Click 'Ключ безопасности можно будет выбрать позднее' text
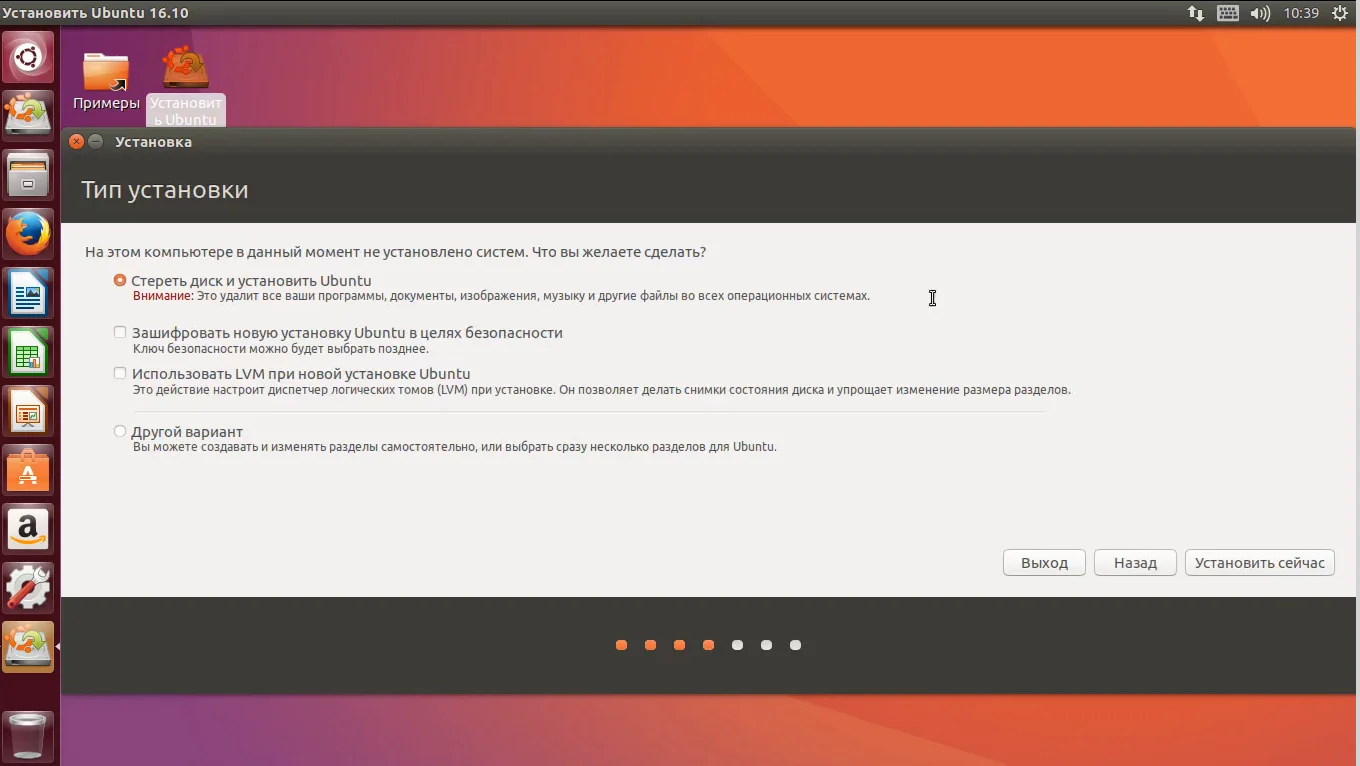 click(x=281, y=349)
